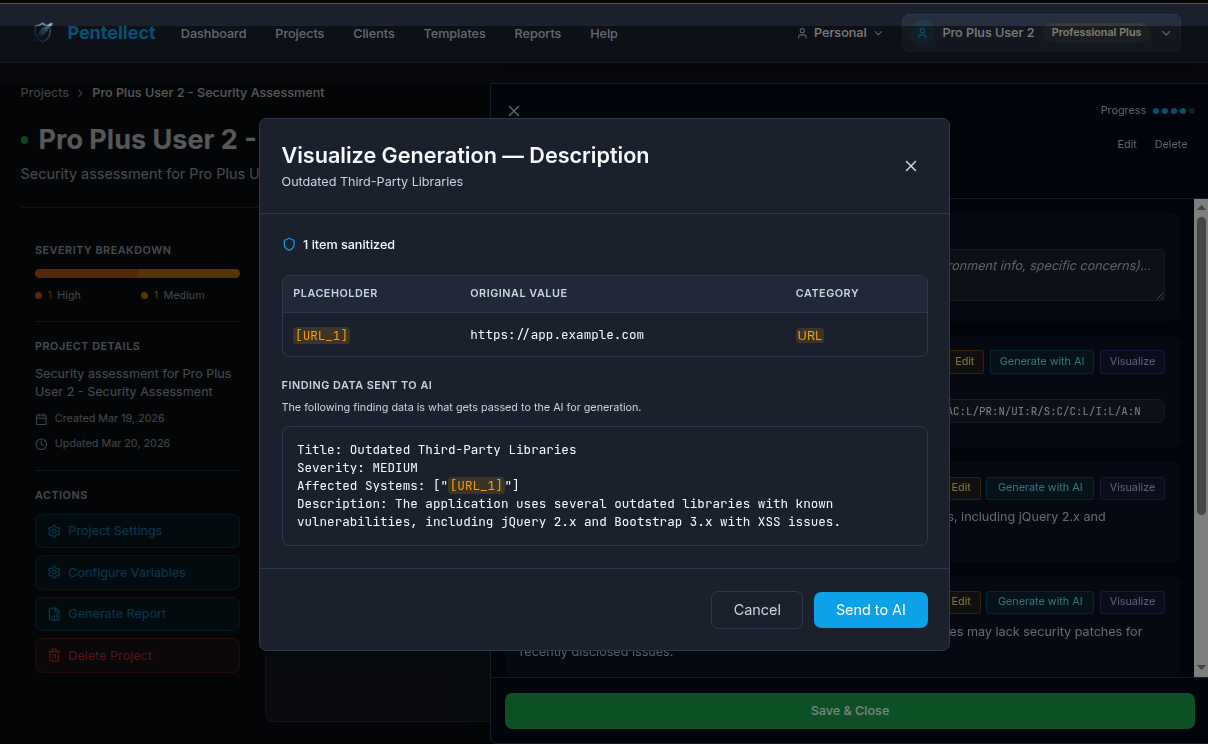This screenshot has height=744, width=1208.
Task: Click the Send to AI button
Action: (x=871, y=610)
